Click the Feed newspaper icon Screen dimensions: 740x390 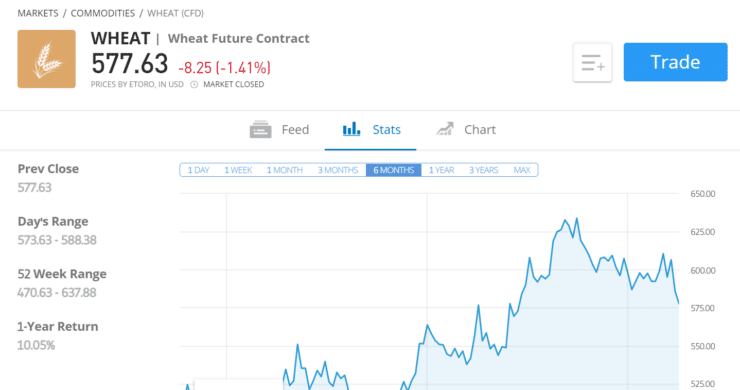tap(261, 129)
